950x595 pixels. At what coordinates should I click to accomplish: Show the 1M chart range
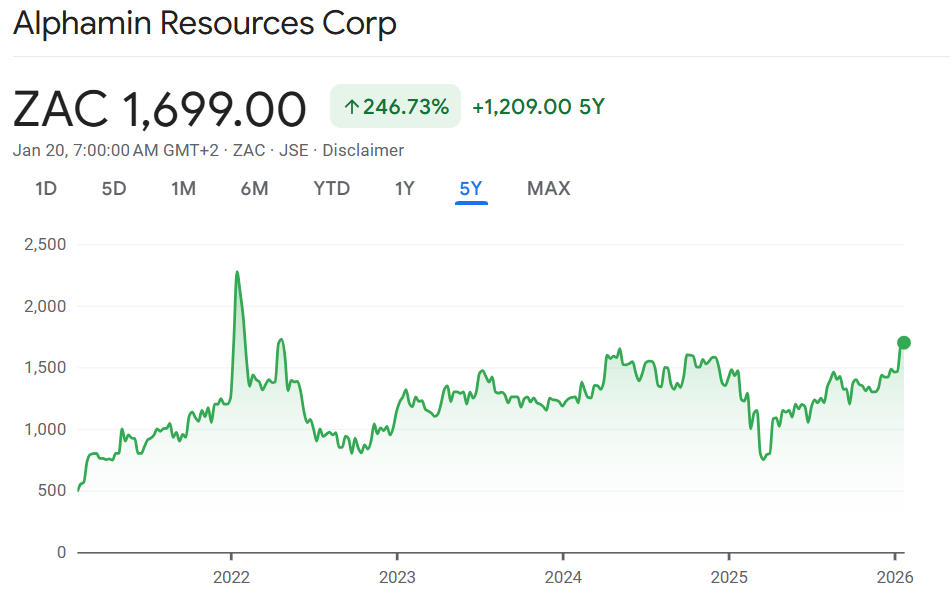click(183, 188)
